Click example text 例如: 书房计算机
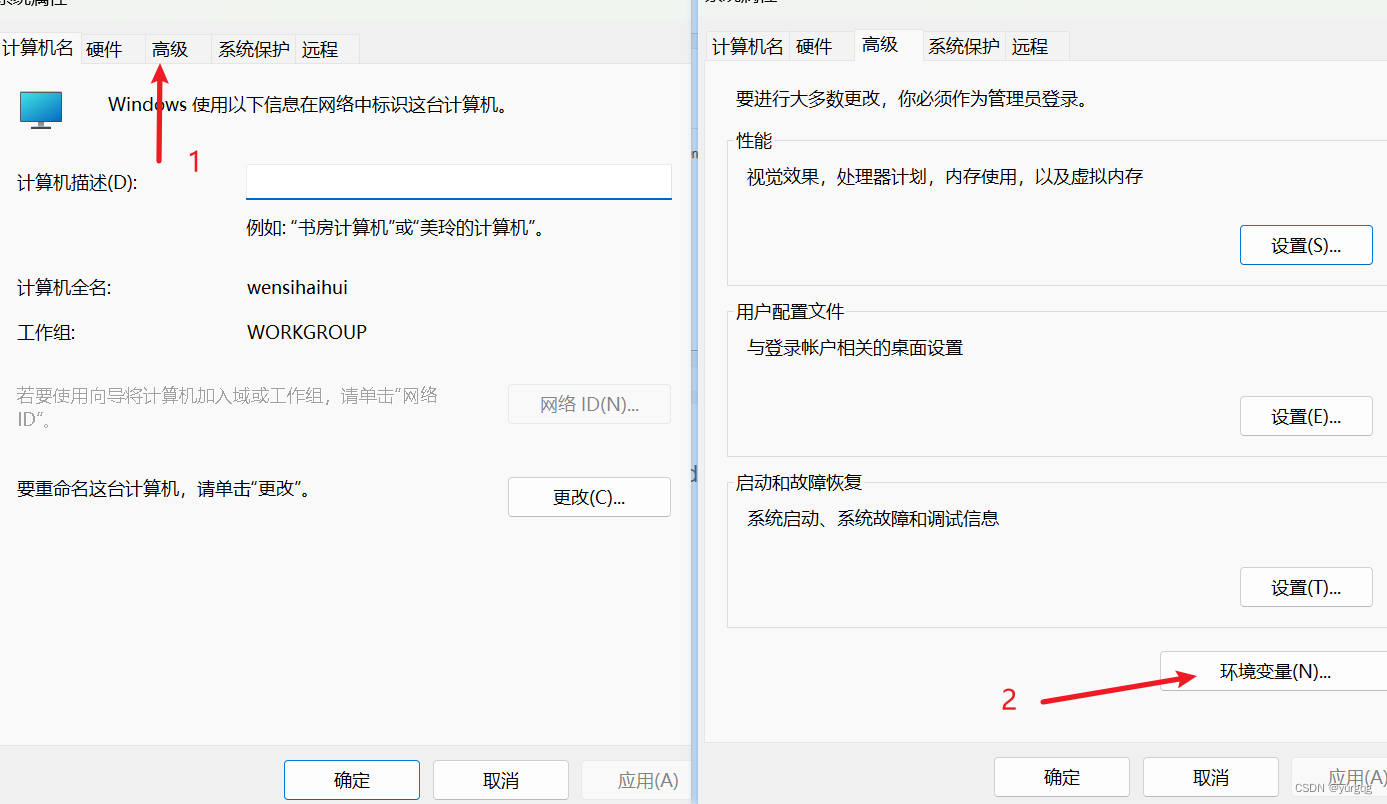1387x804 pixels. (x=395, y=228)
